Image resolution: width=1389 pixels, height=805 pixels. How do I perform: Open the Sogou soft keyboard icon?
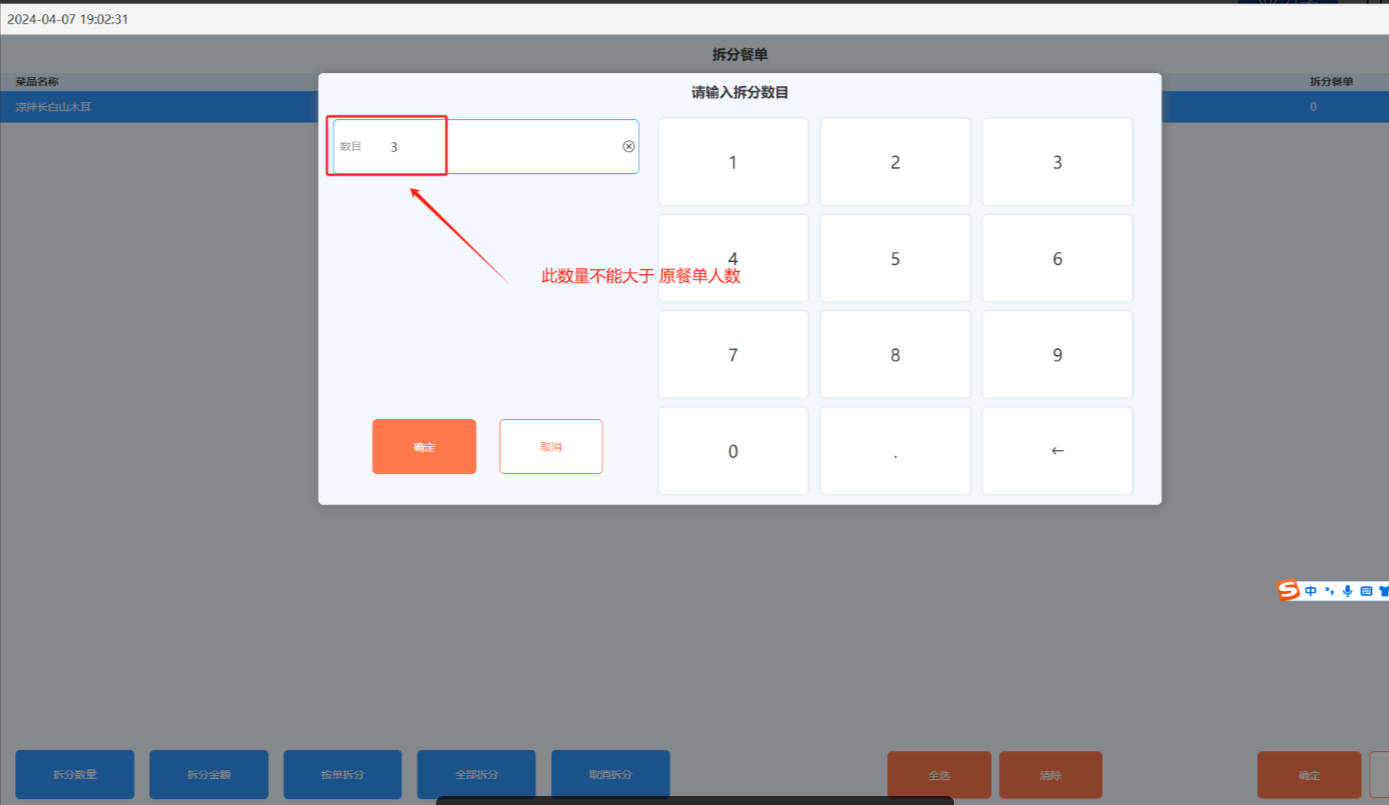[x=1366, y=591]
